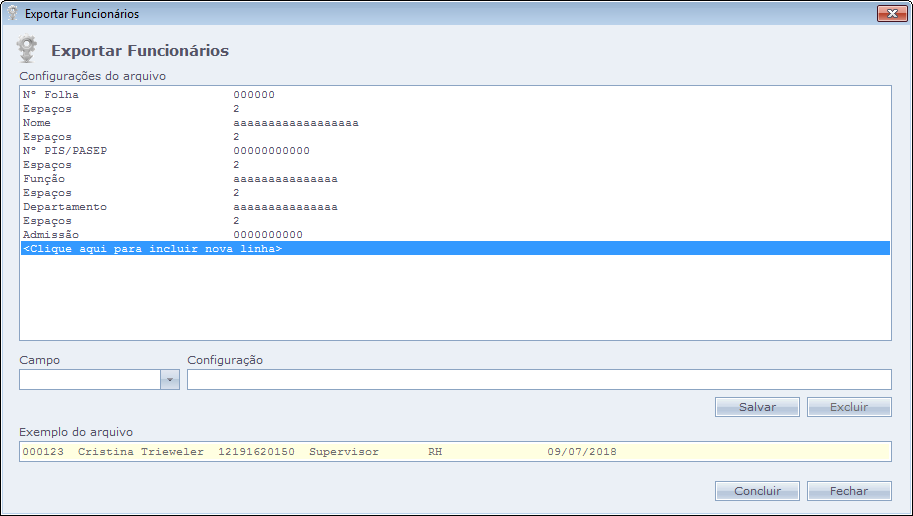Image resolution: width=913 pixels, height=516 pixels.
Task: Click the gear icon beside the Exportar Funcionários heading
Action: (28, 50)
